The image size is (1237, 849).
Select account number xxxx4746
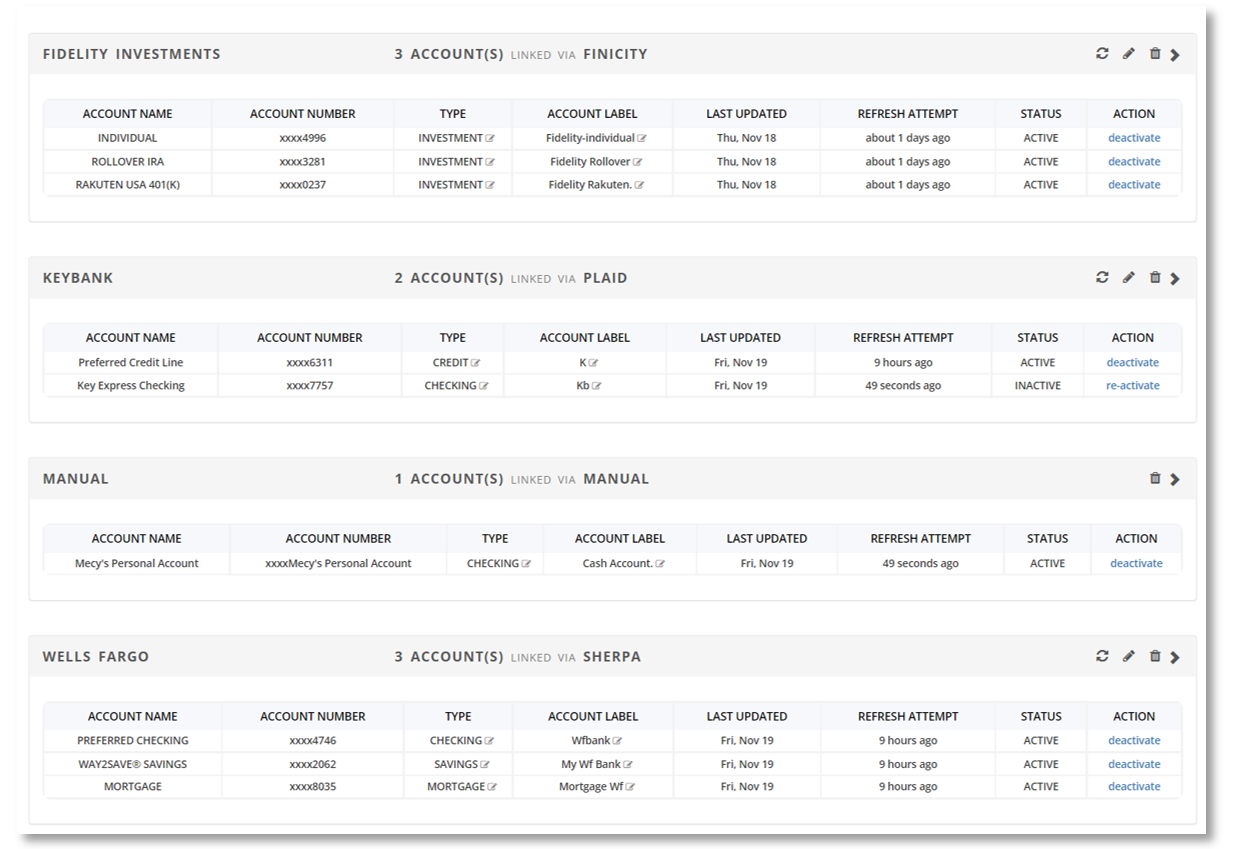313,740
